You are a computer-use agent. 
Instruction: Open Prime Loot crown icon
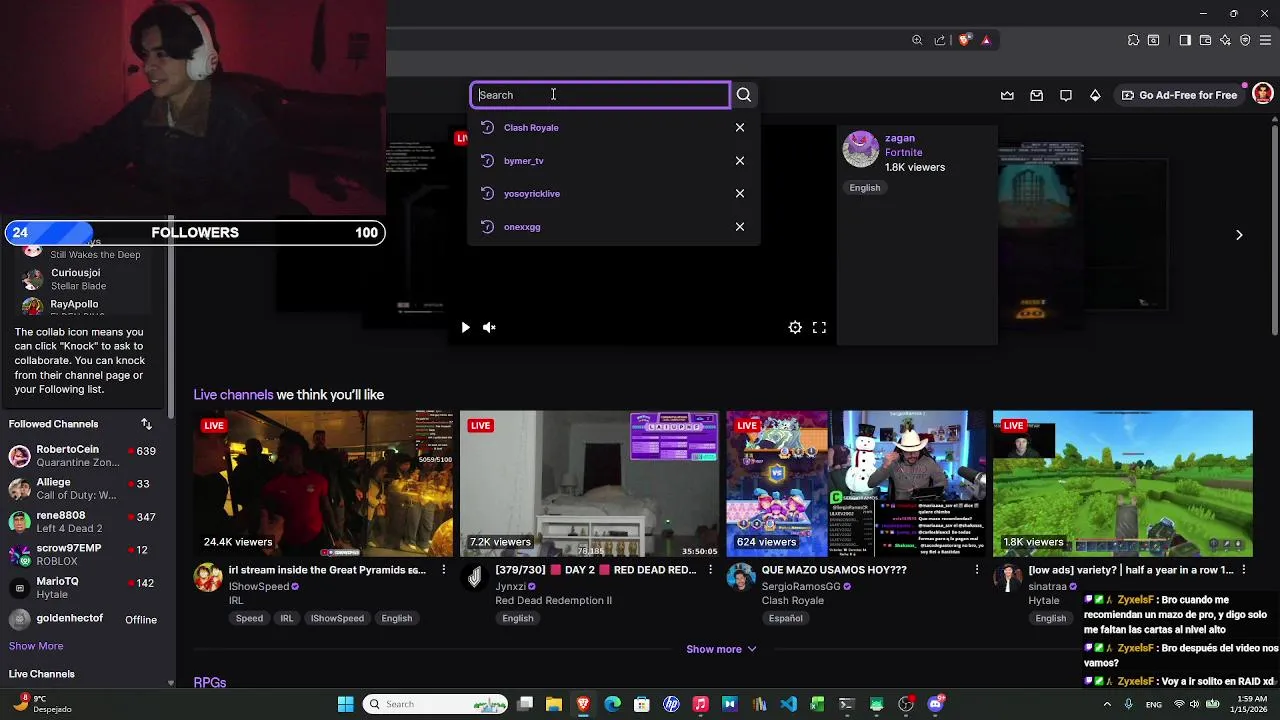coord(1007,95)
